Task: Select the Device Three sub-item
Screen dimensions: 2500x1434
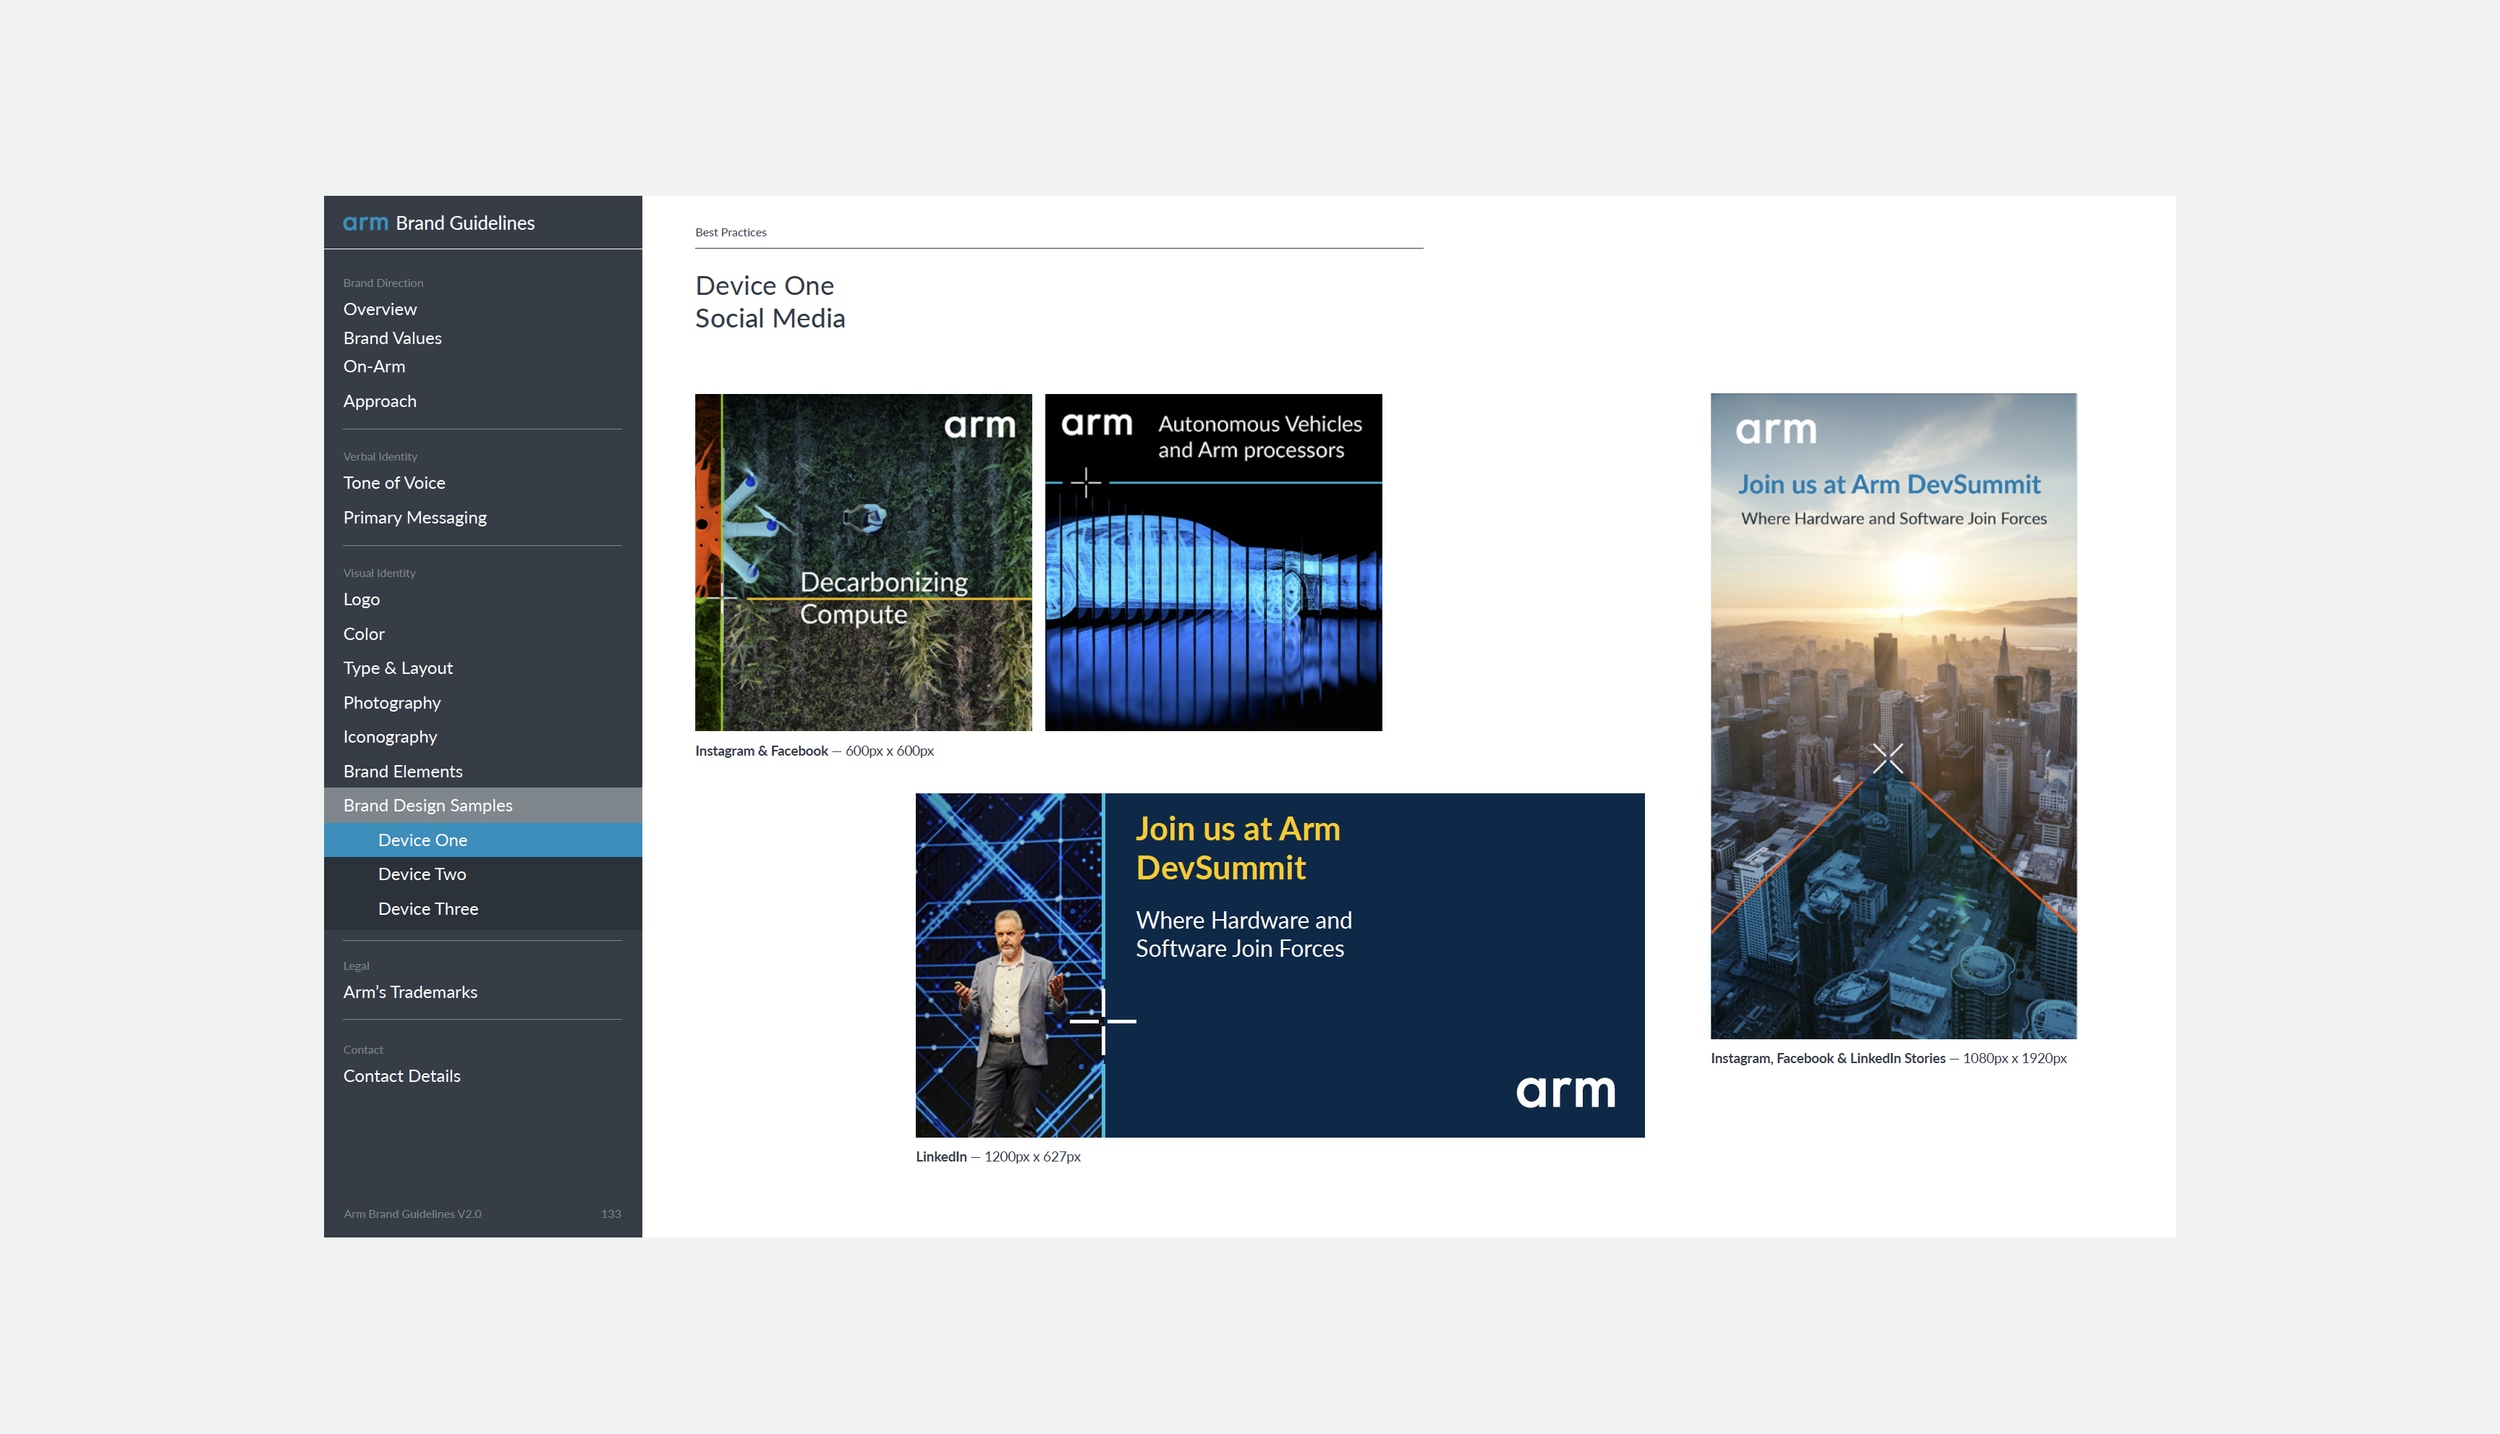Action: pos(428,909)
